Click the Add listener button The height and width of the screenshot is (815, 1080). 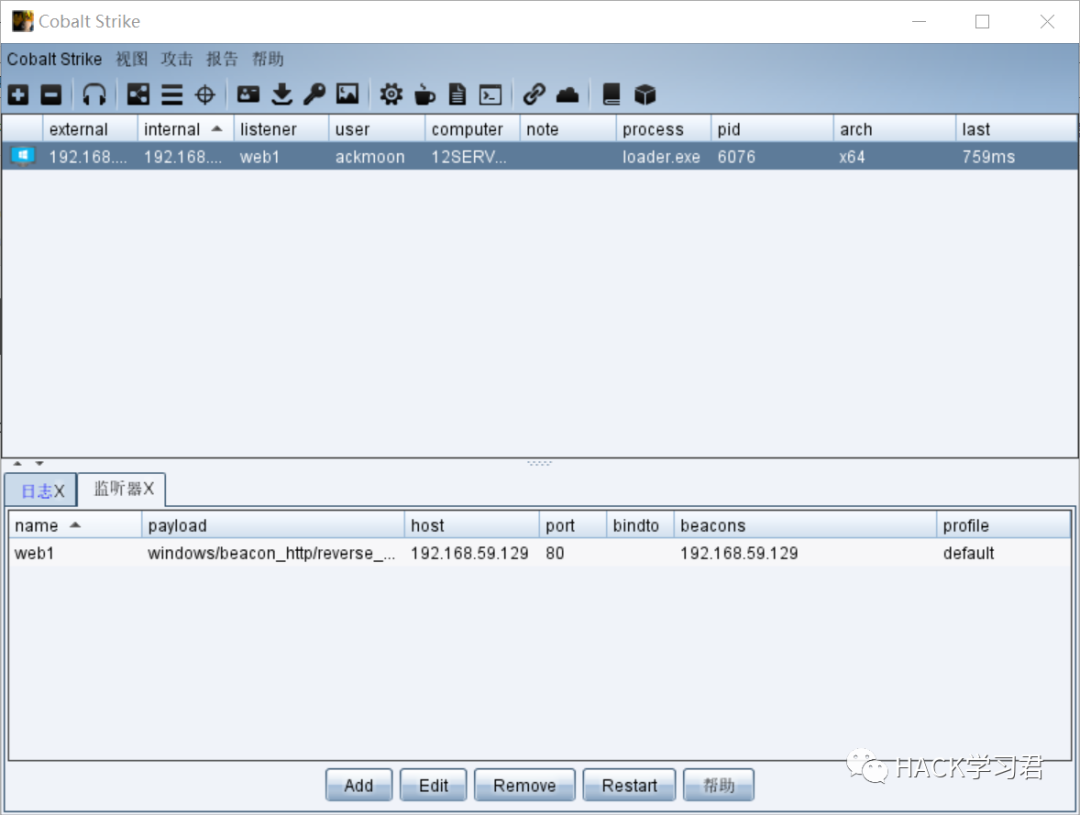tap(359, 785)
